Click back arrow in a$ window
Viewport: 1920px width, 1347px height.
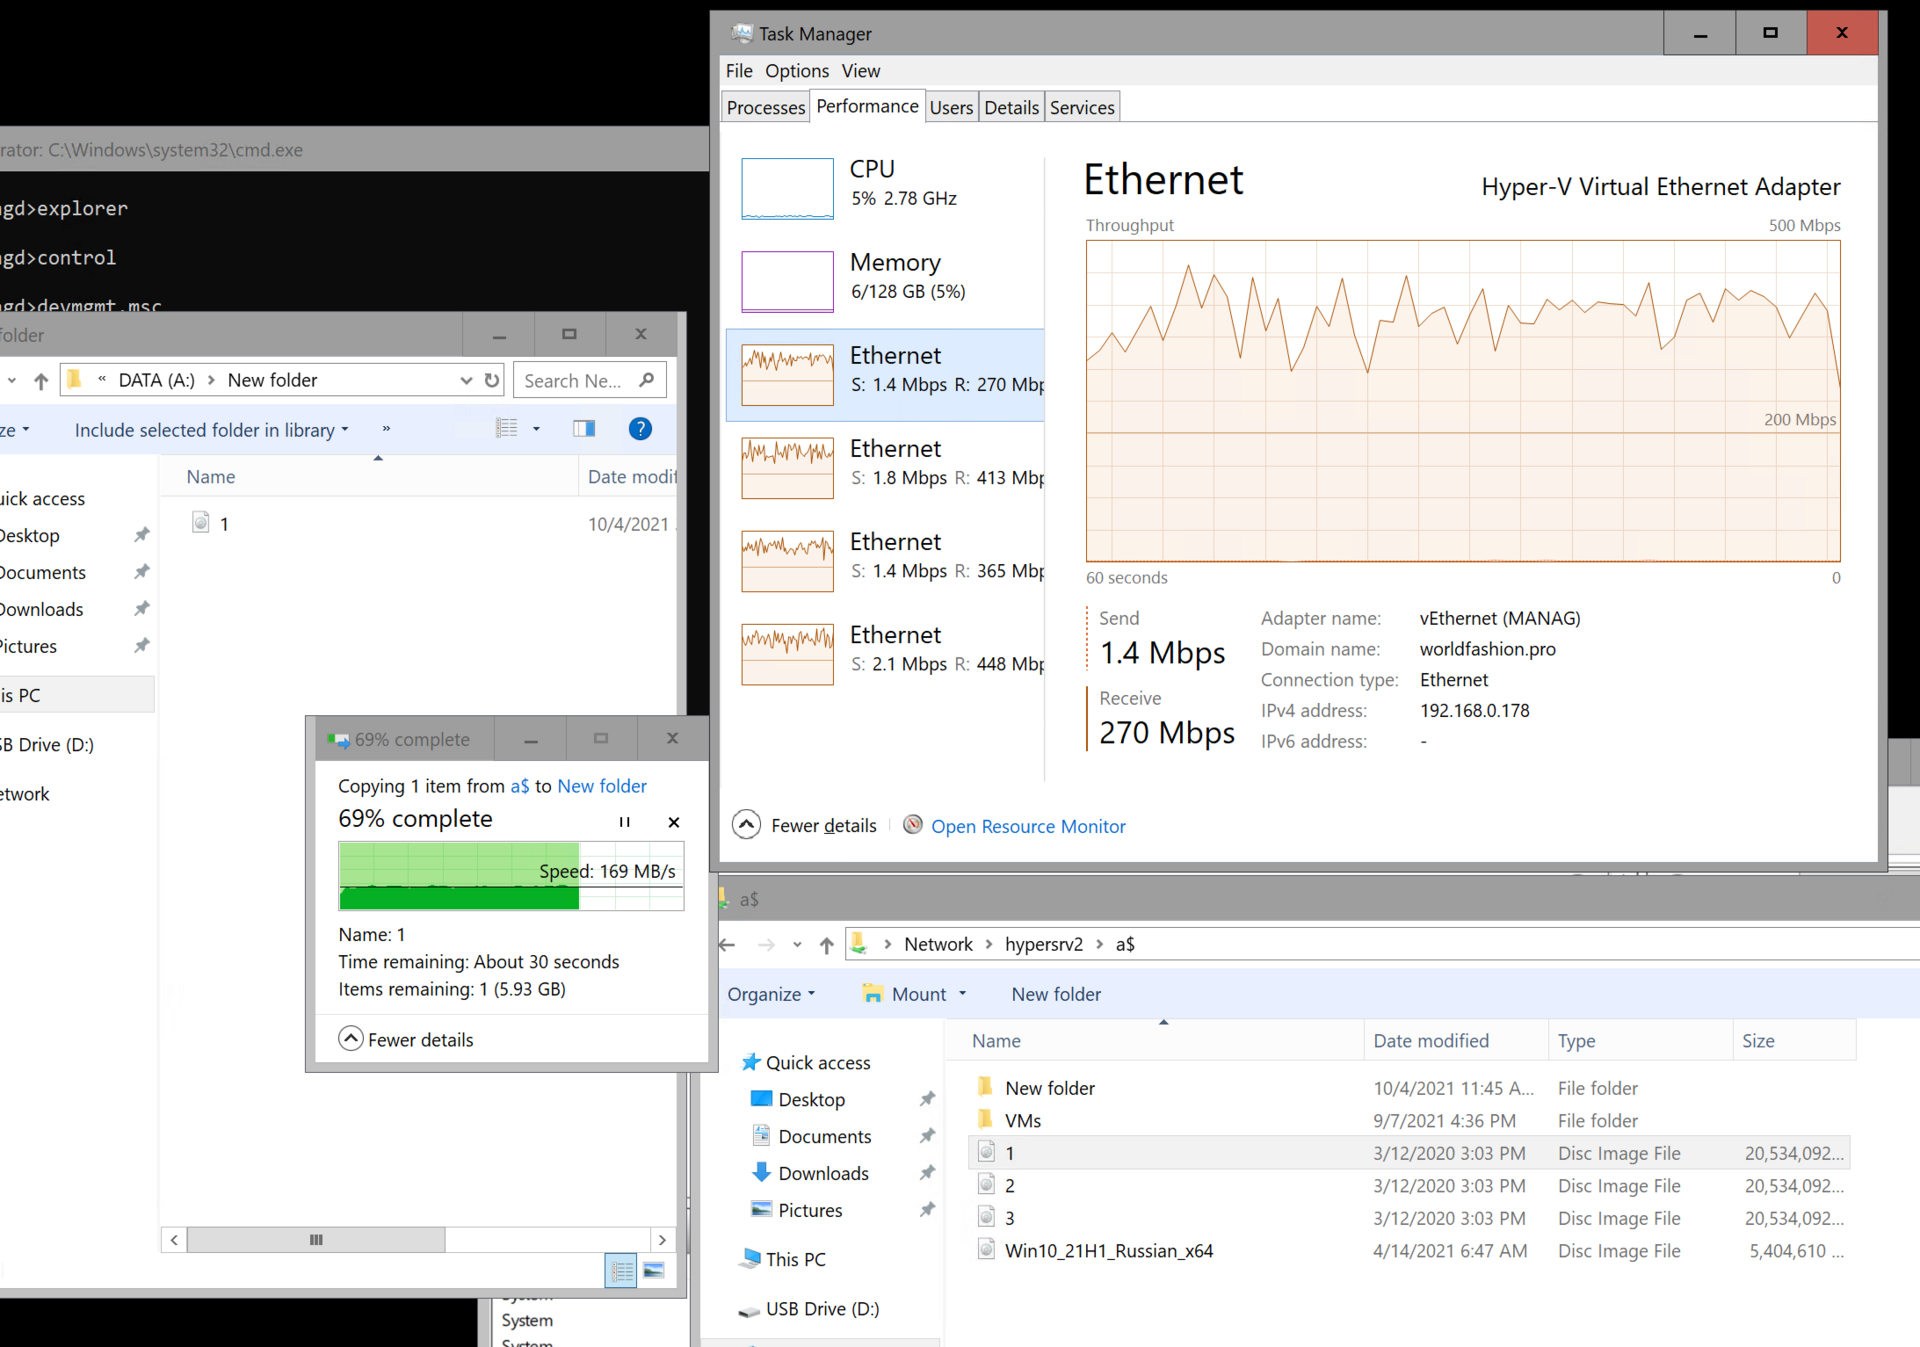(x=728, y=944)
